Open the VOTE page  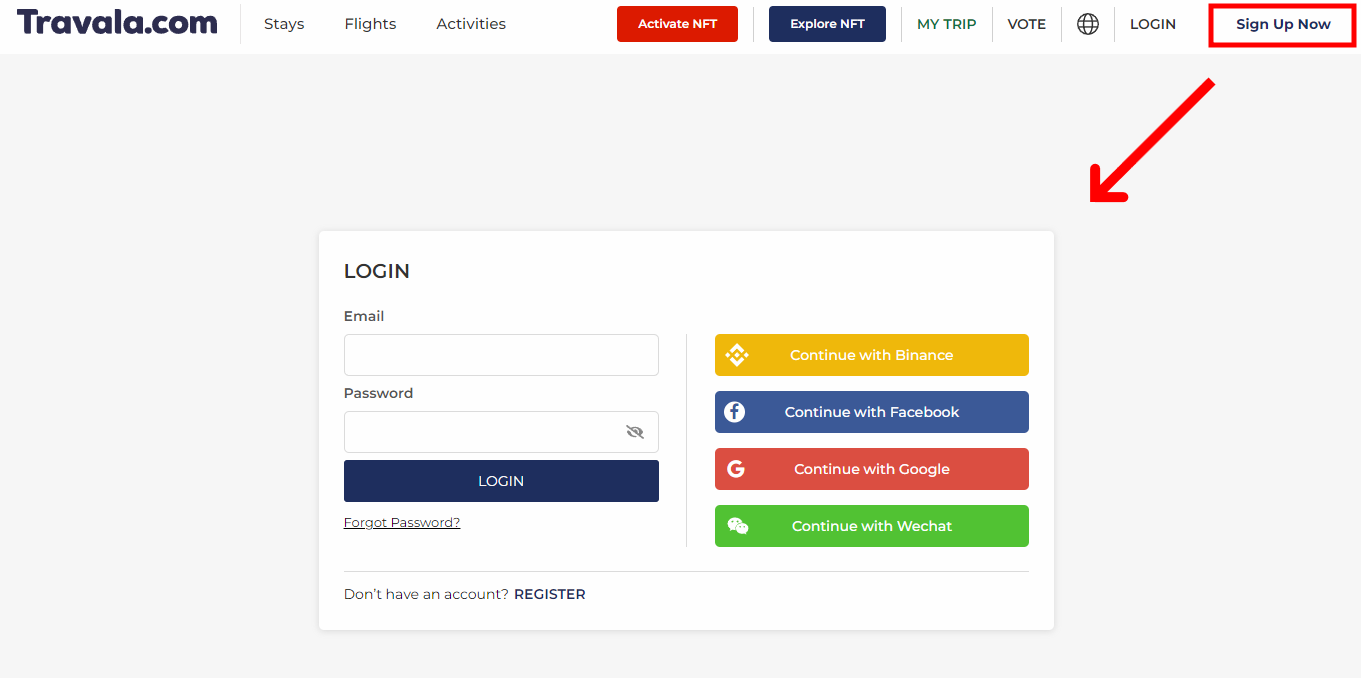(1026, 24)
